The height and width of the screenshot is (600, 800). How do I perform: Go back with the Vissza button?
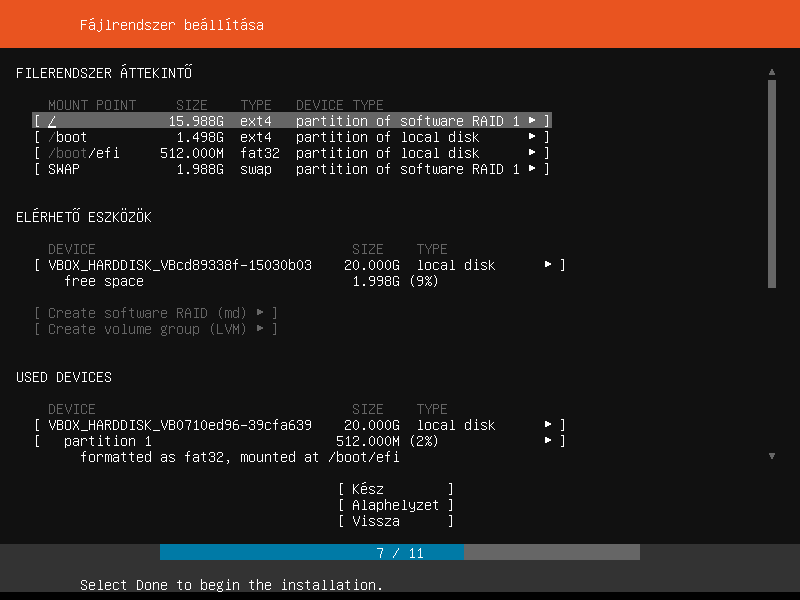click(x=395, y=521)
